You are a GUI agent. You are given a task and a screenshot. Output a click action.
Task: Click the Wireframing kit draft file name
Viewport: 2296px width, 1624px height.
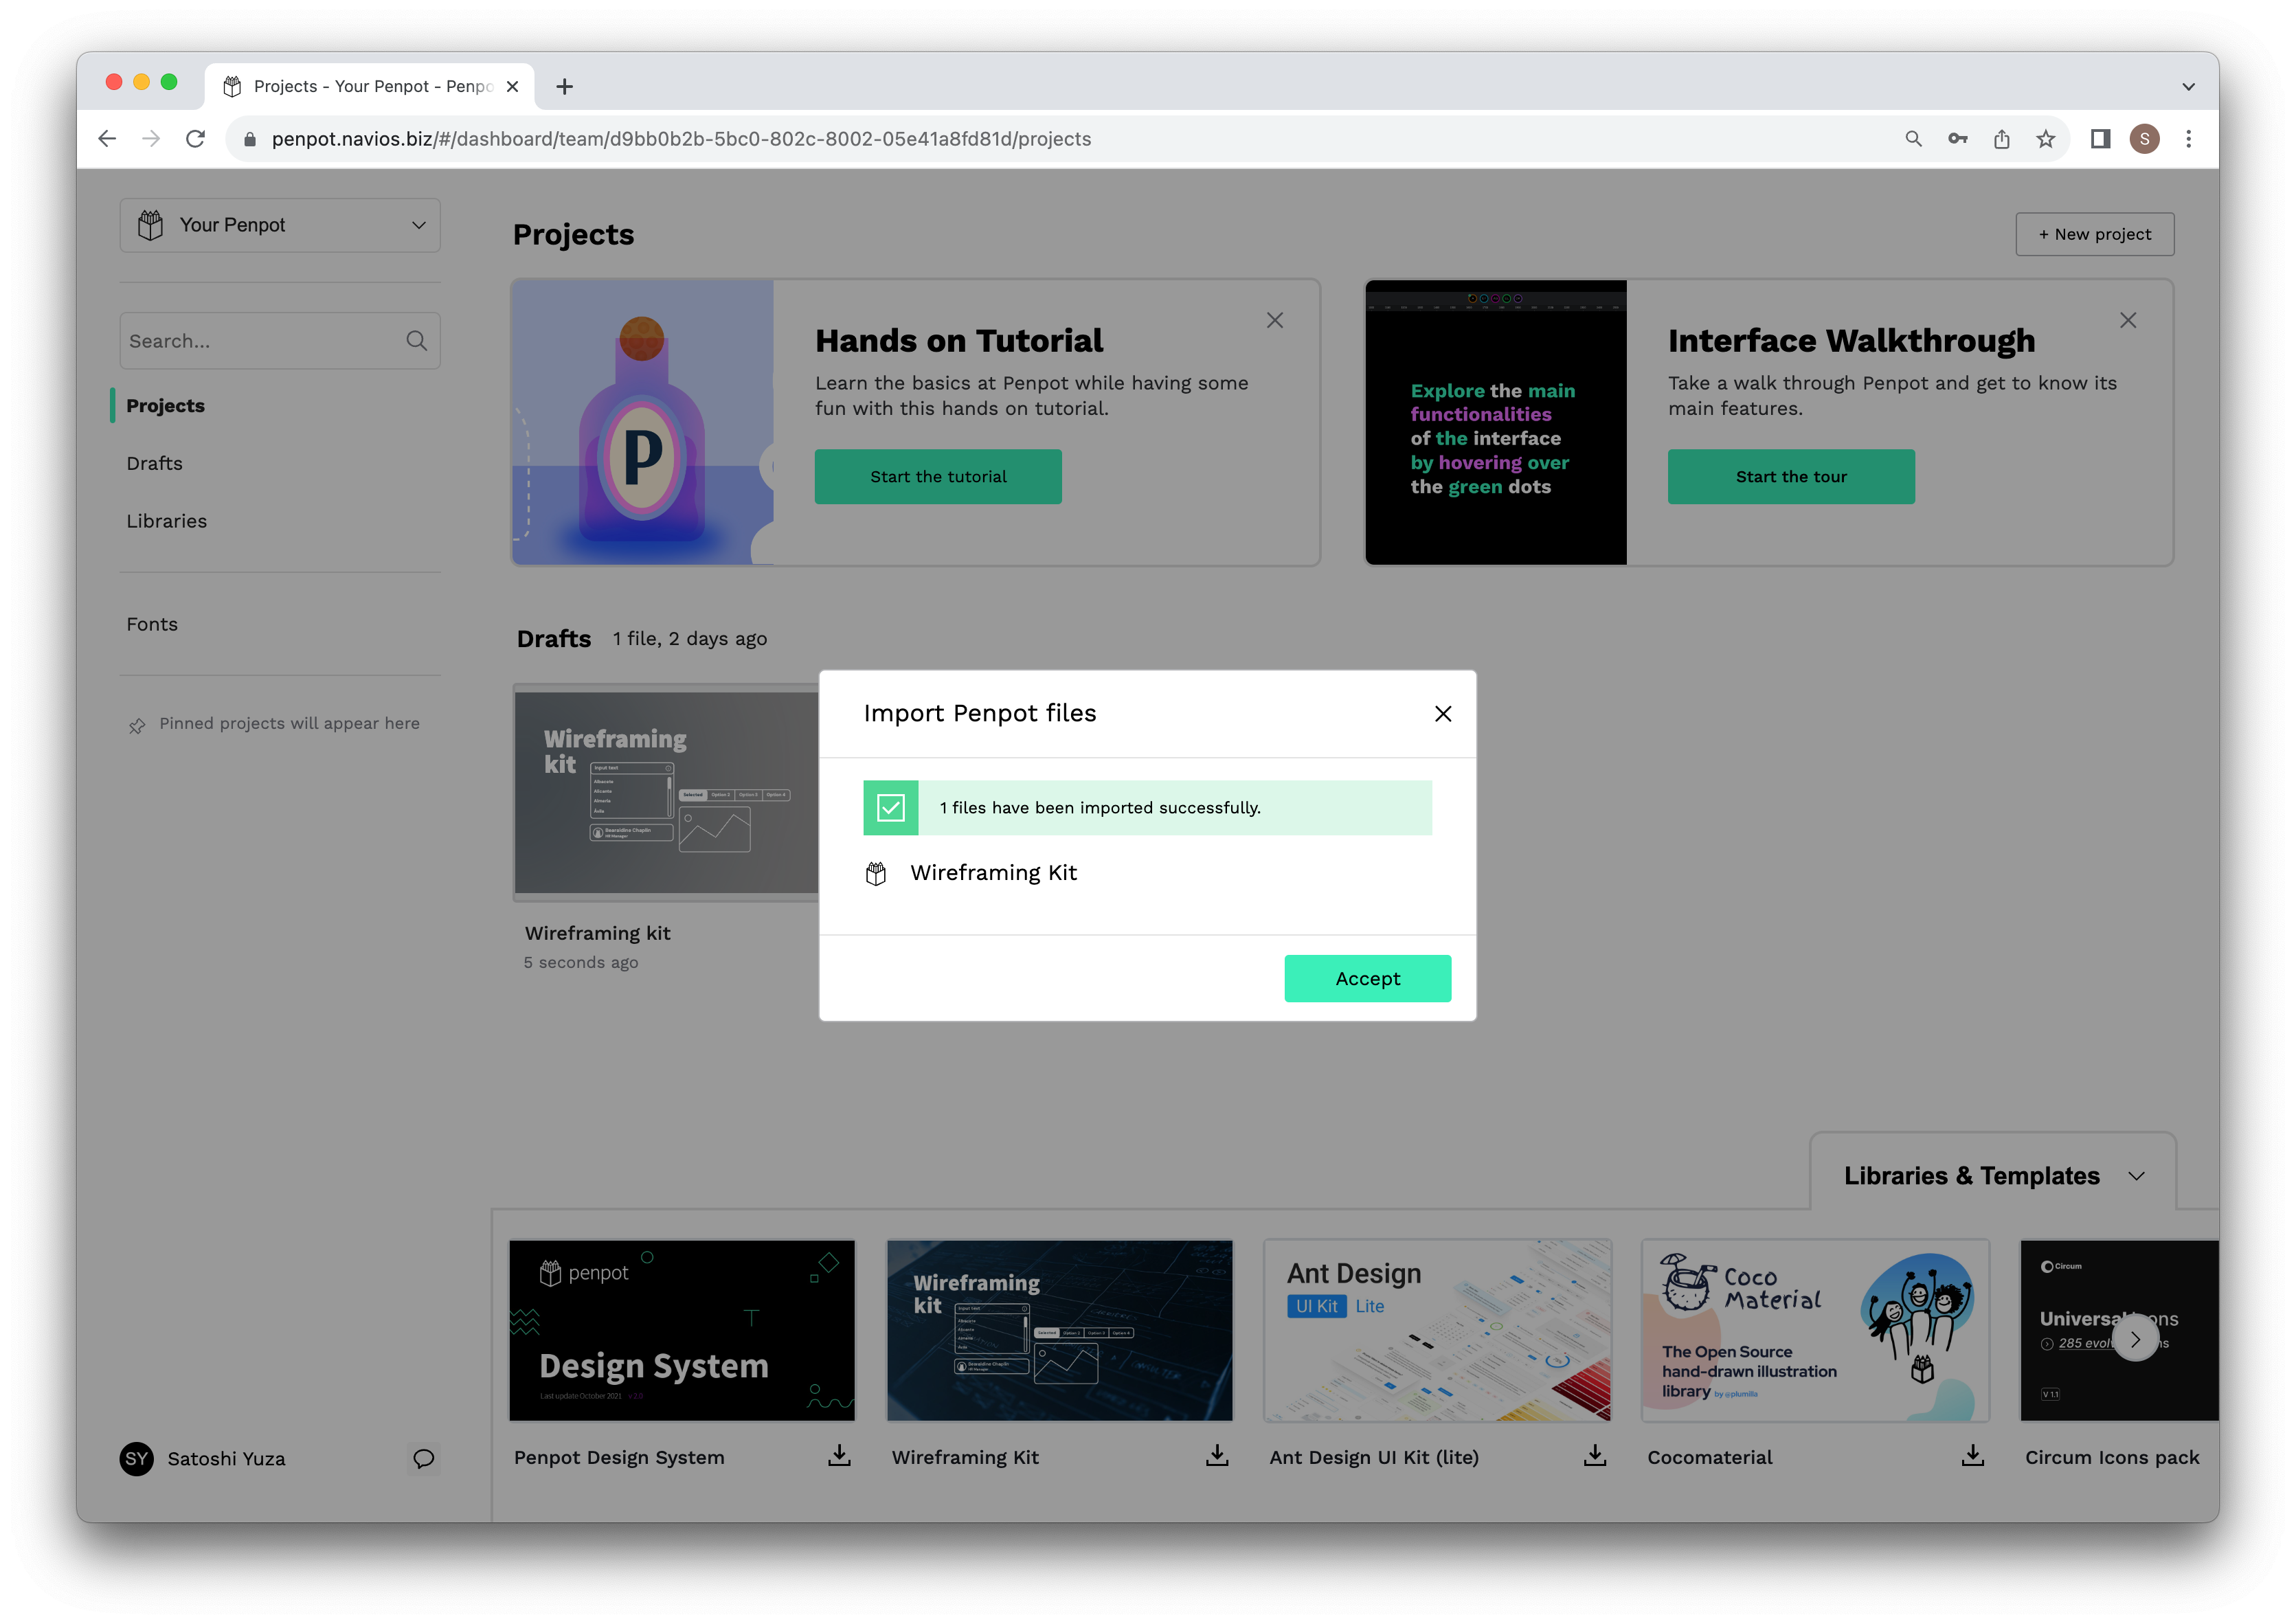coord(597,933)
